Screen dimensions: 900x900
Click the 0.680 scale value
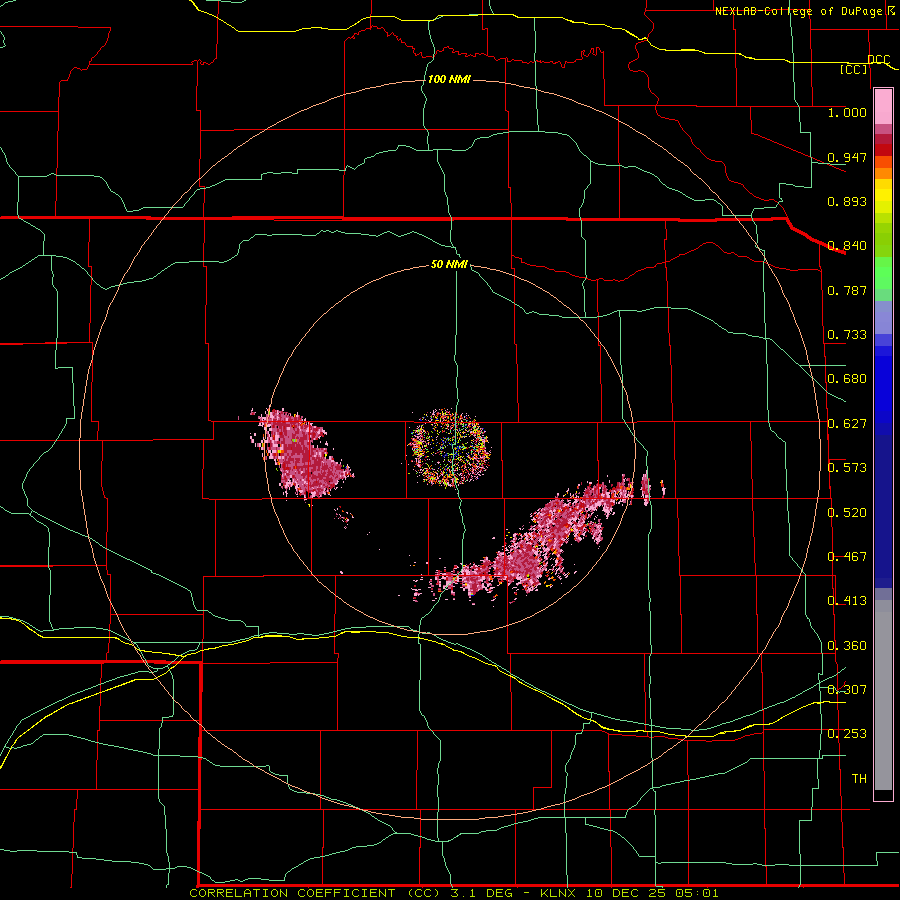(847, 379)
